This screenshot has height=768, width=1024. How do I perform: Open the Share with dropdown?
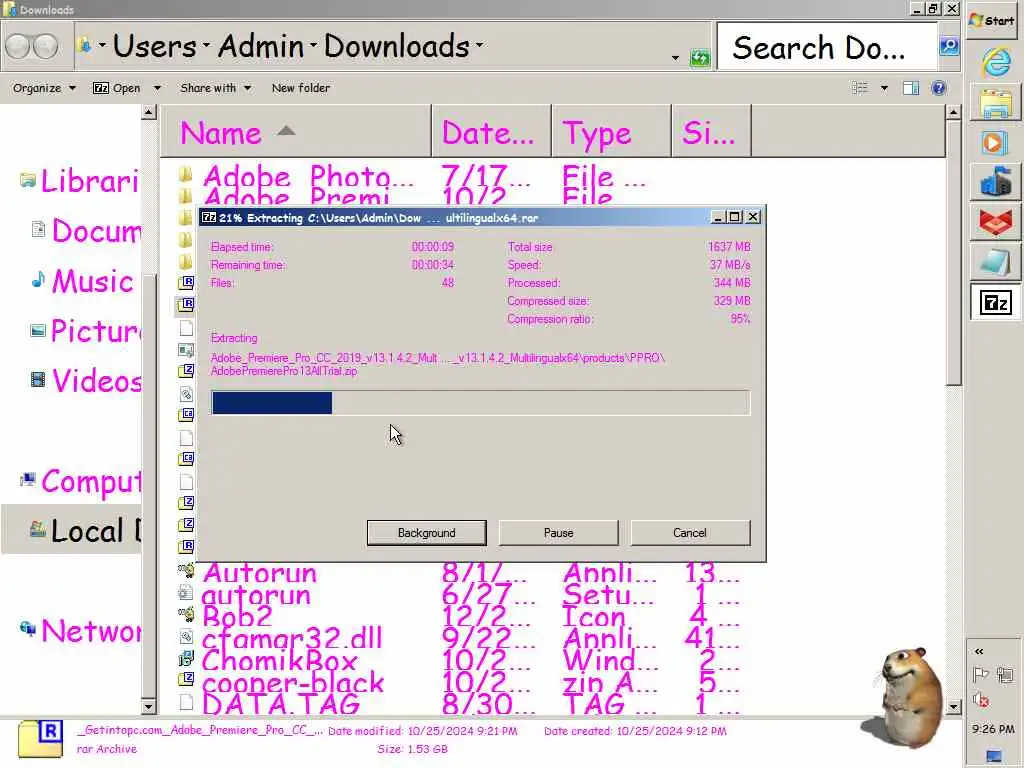coord(216,88)
